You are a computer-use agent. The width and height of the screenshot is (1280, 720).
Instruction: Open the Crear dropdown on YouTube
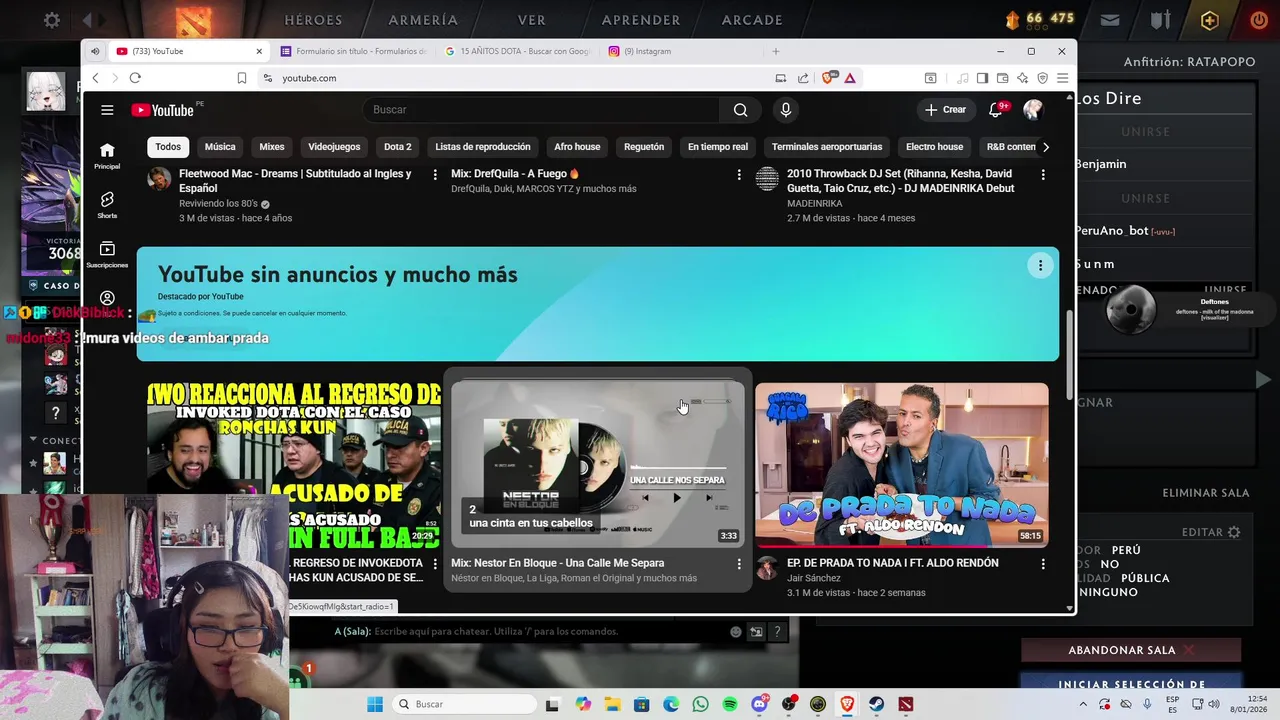945,110
